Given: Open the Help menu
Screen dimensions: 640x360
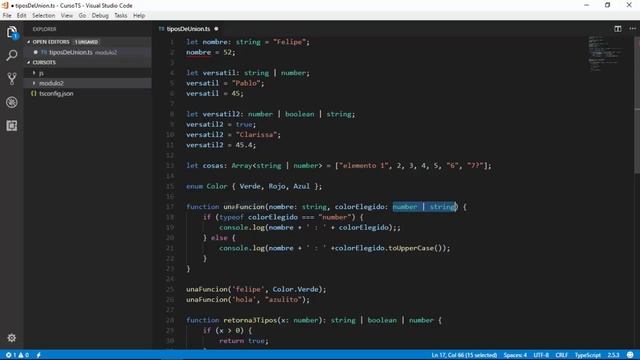Looking at the screenshot, I should pyautogui.click(x=139, y=16).
